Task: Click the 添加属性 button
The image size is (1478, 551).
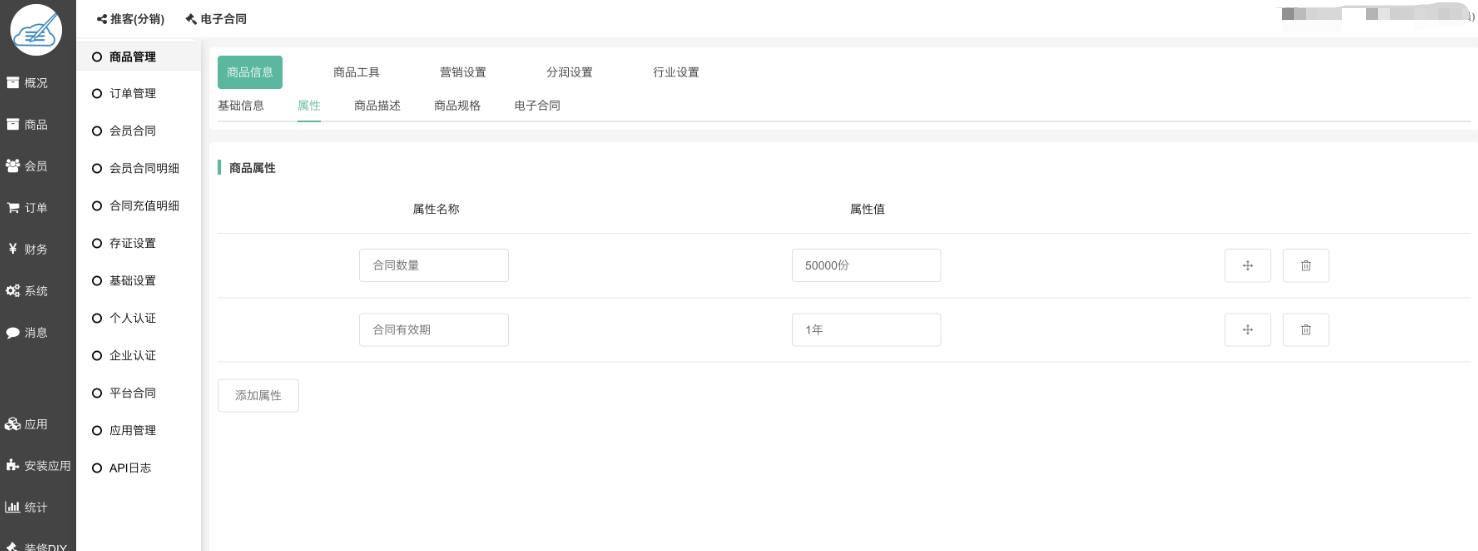Action: (x=258, y=396)
